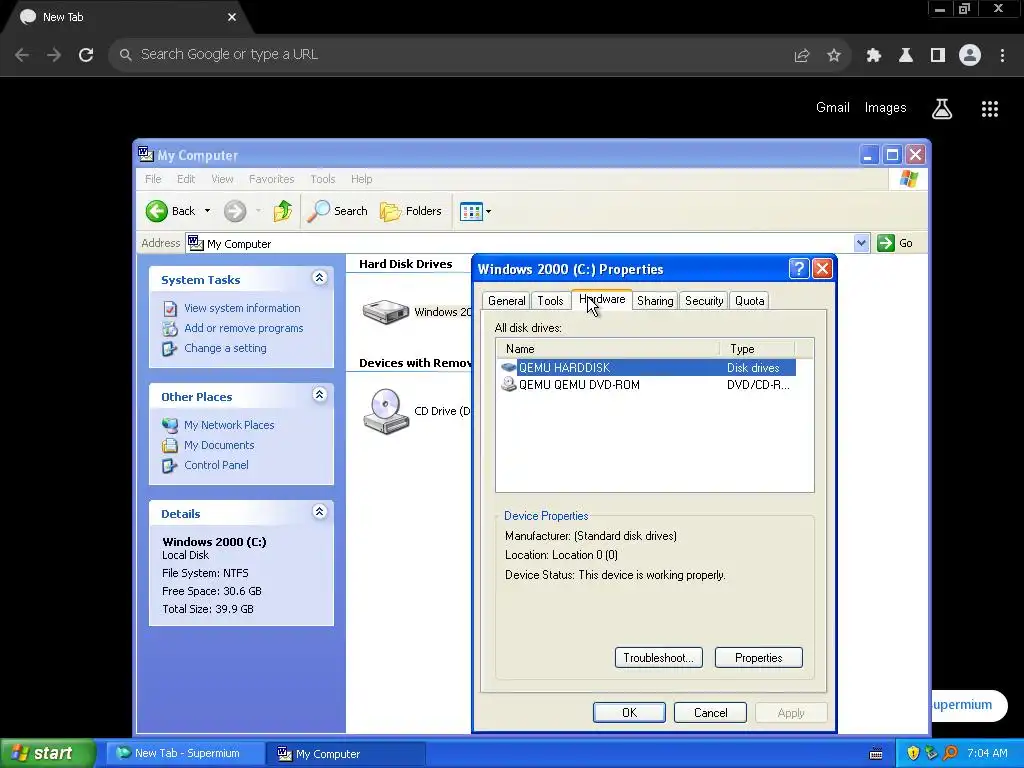Click the Up folder icon

(x=283, y=211)
